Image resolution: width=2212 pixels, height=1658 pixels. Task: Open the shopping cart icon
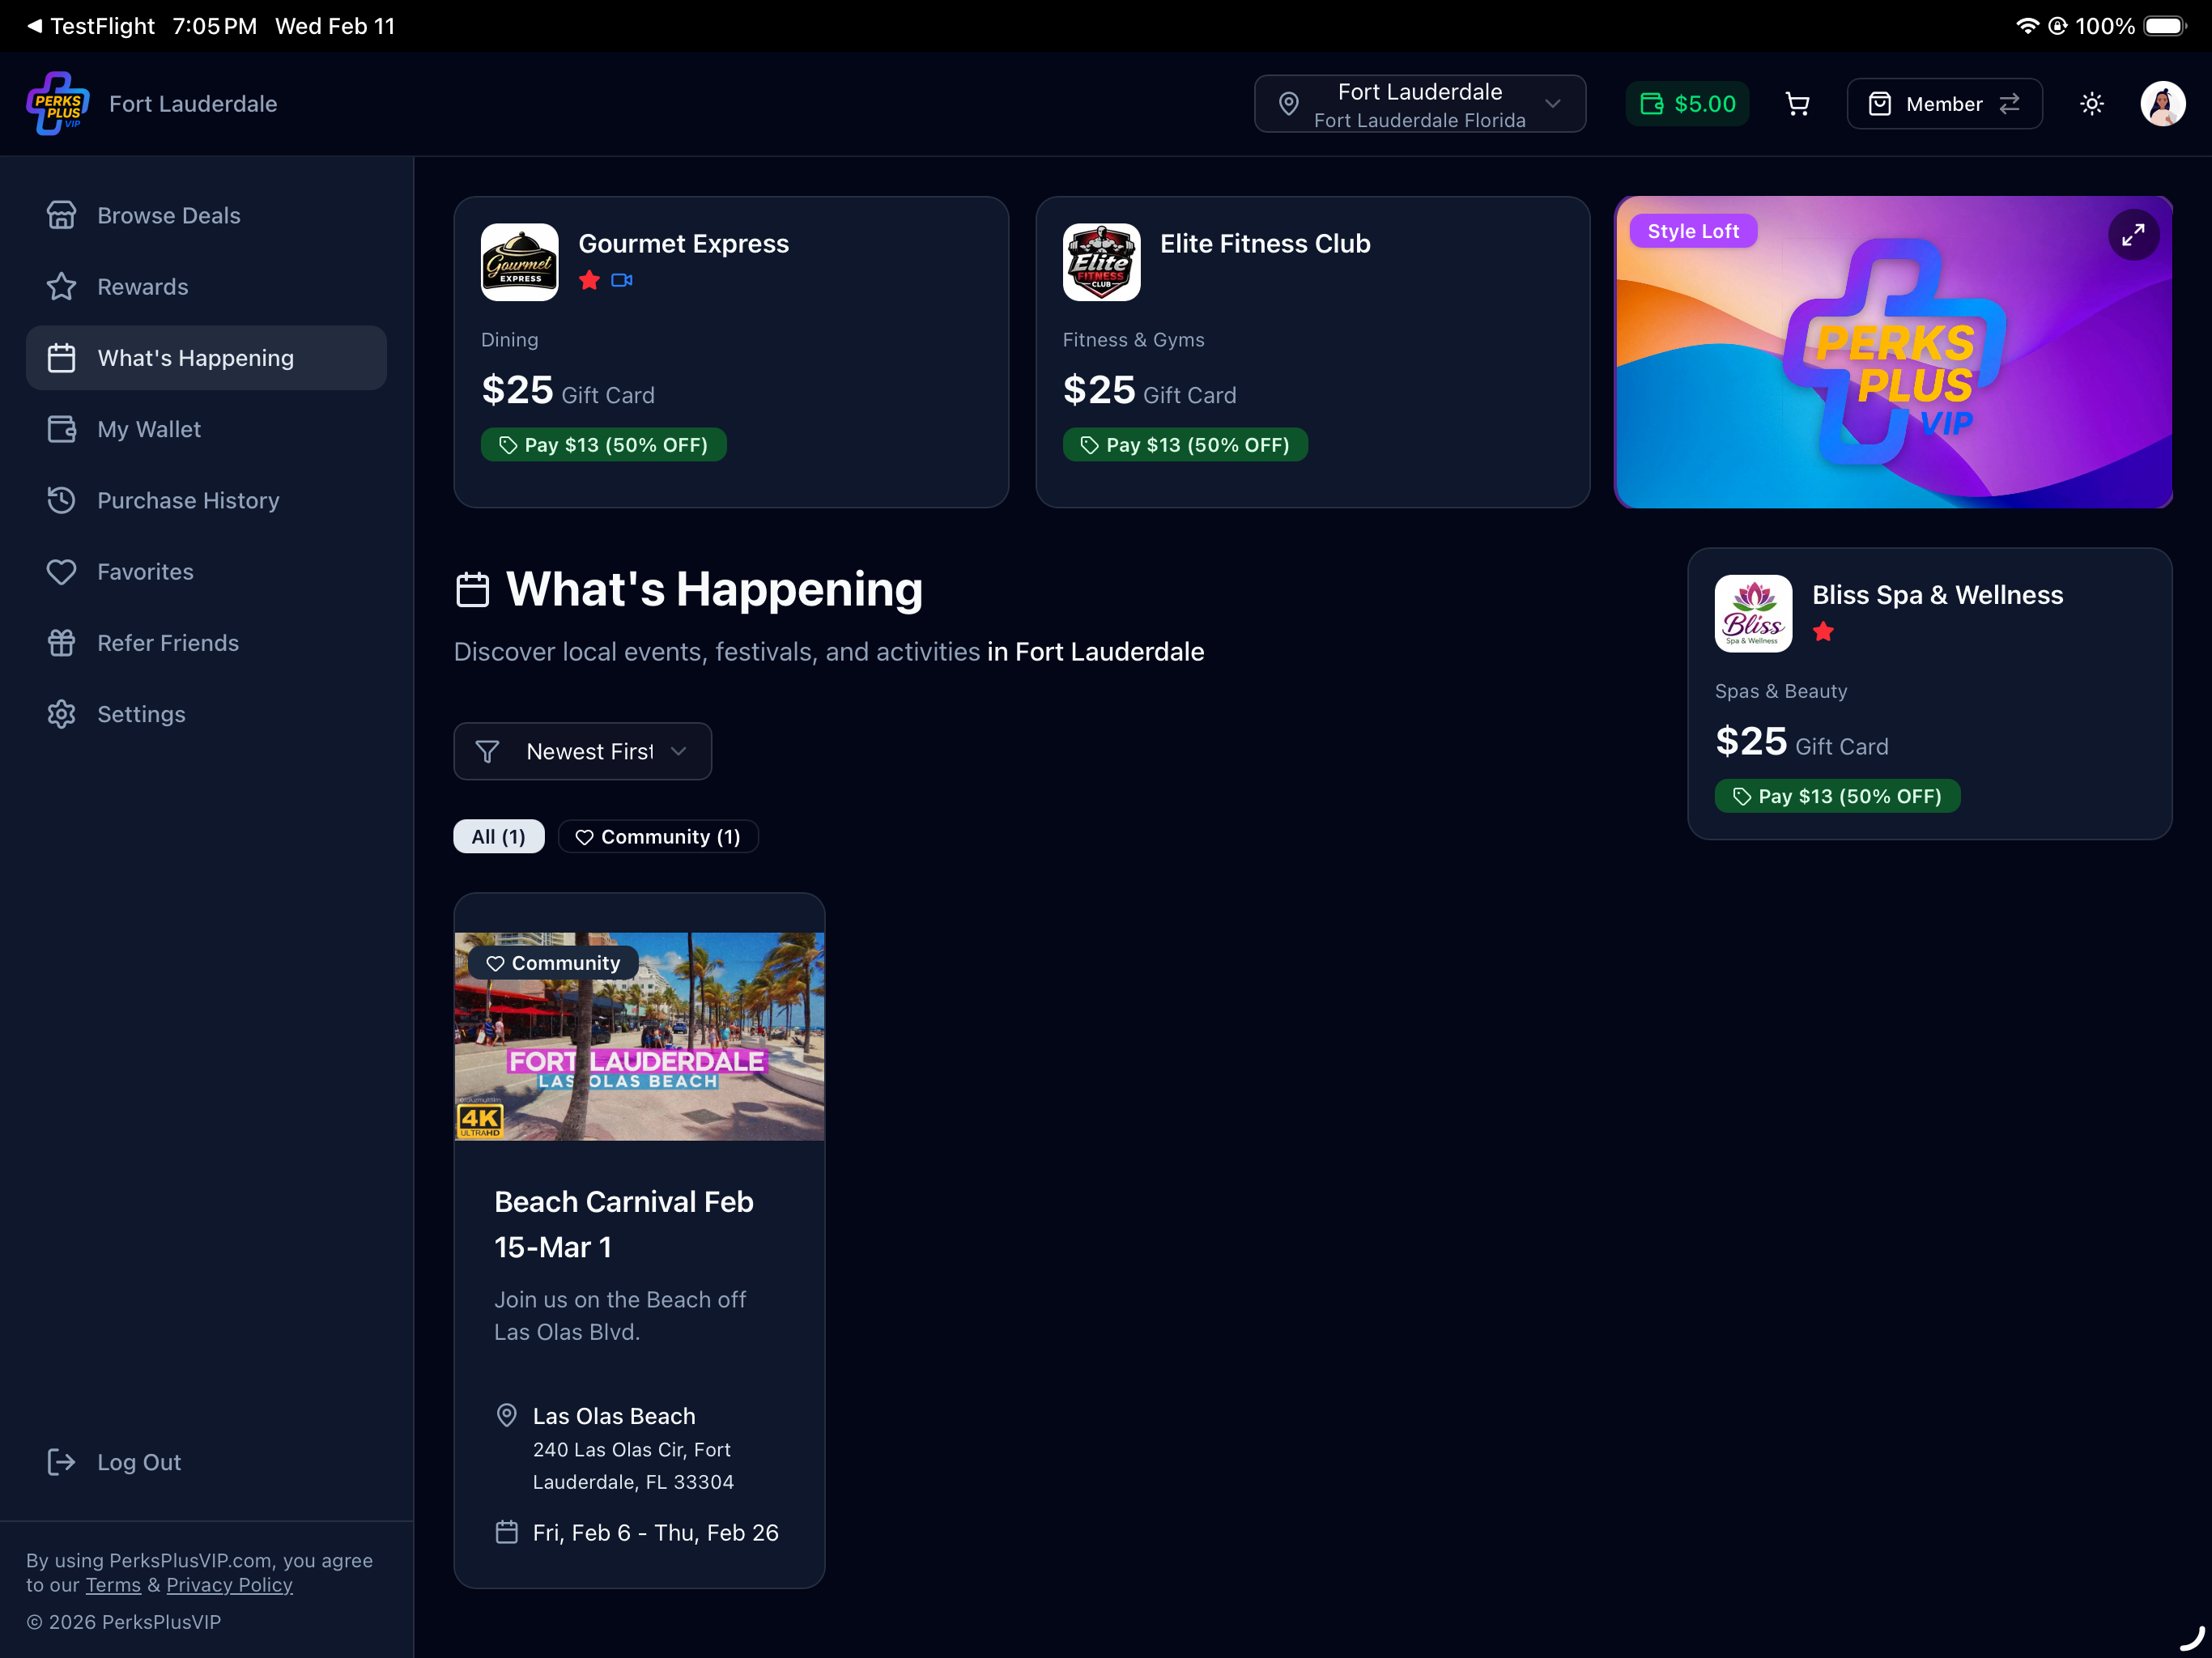coord(1797,104)
